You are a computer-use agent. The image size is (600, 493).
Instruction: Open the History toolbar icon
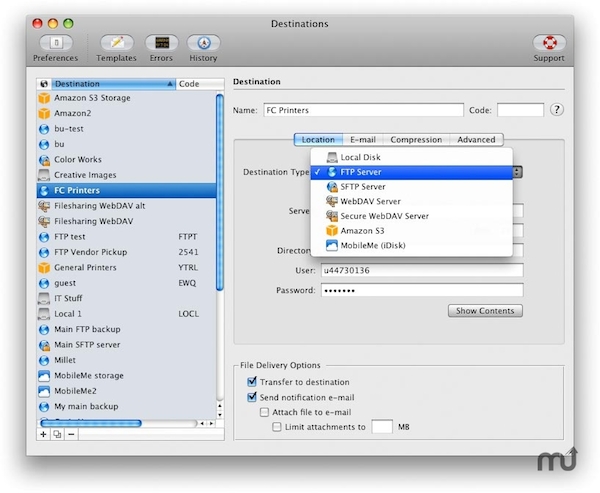click(203, 43)
